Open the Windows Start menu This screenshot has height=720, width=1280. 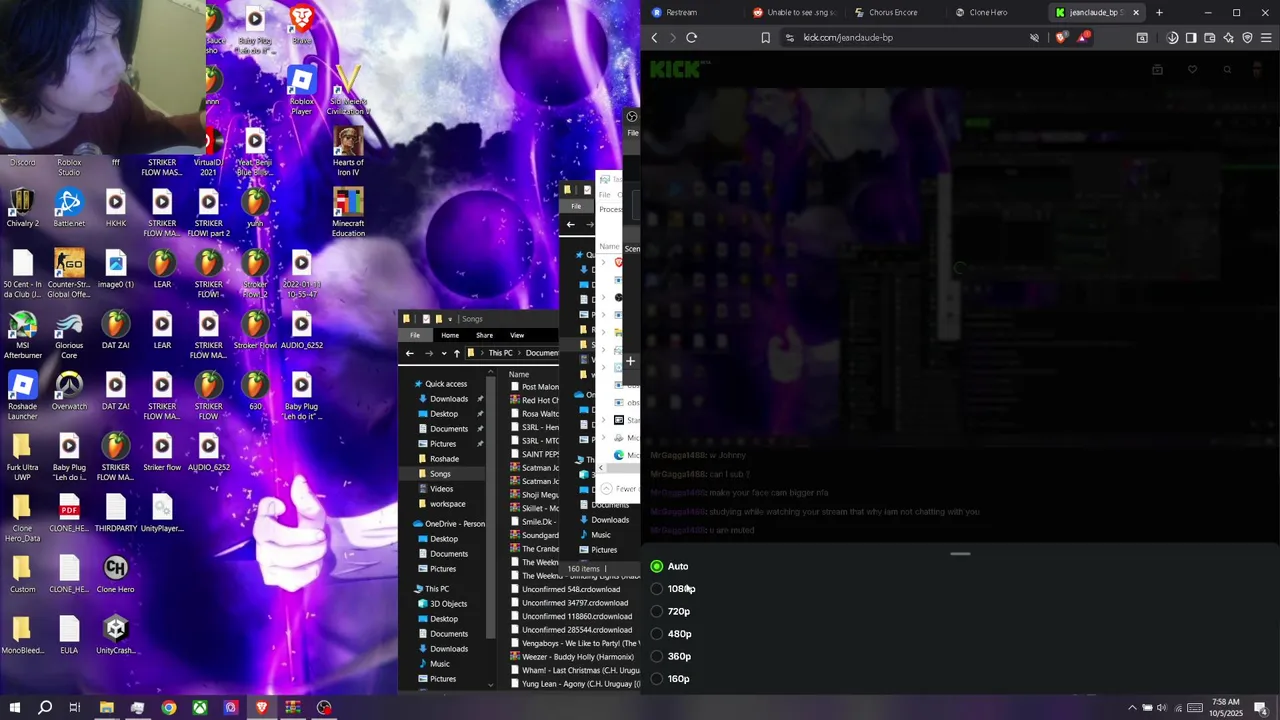click(x=16, y=708)
